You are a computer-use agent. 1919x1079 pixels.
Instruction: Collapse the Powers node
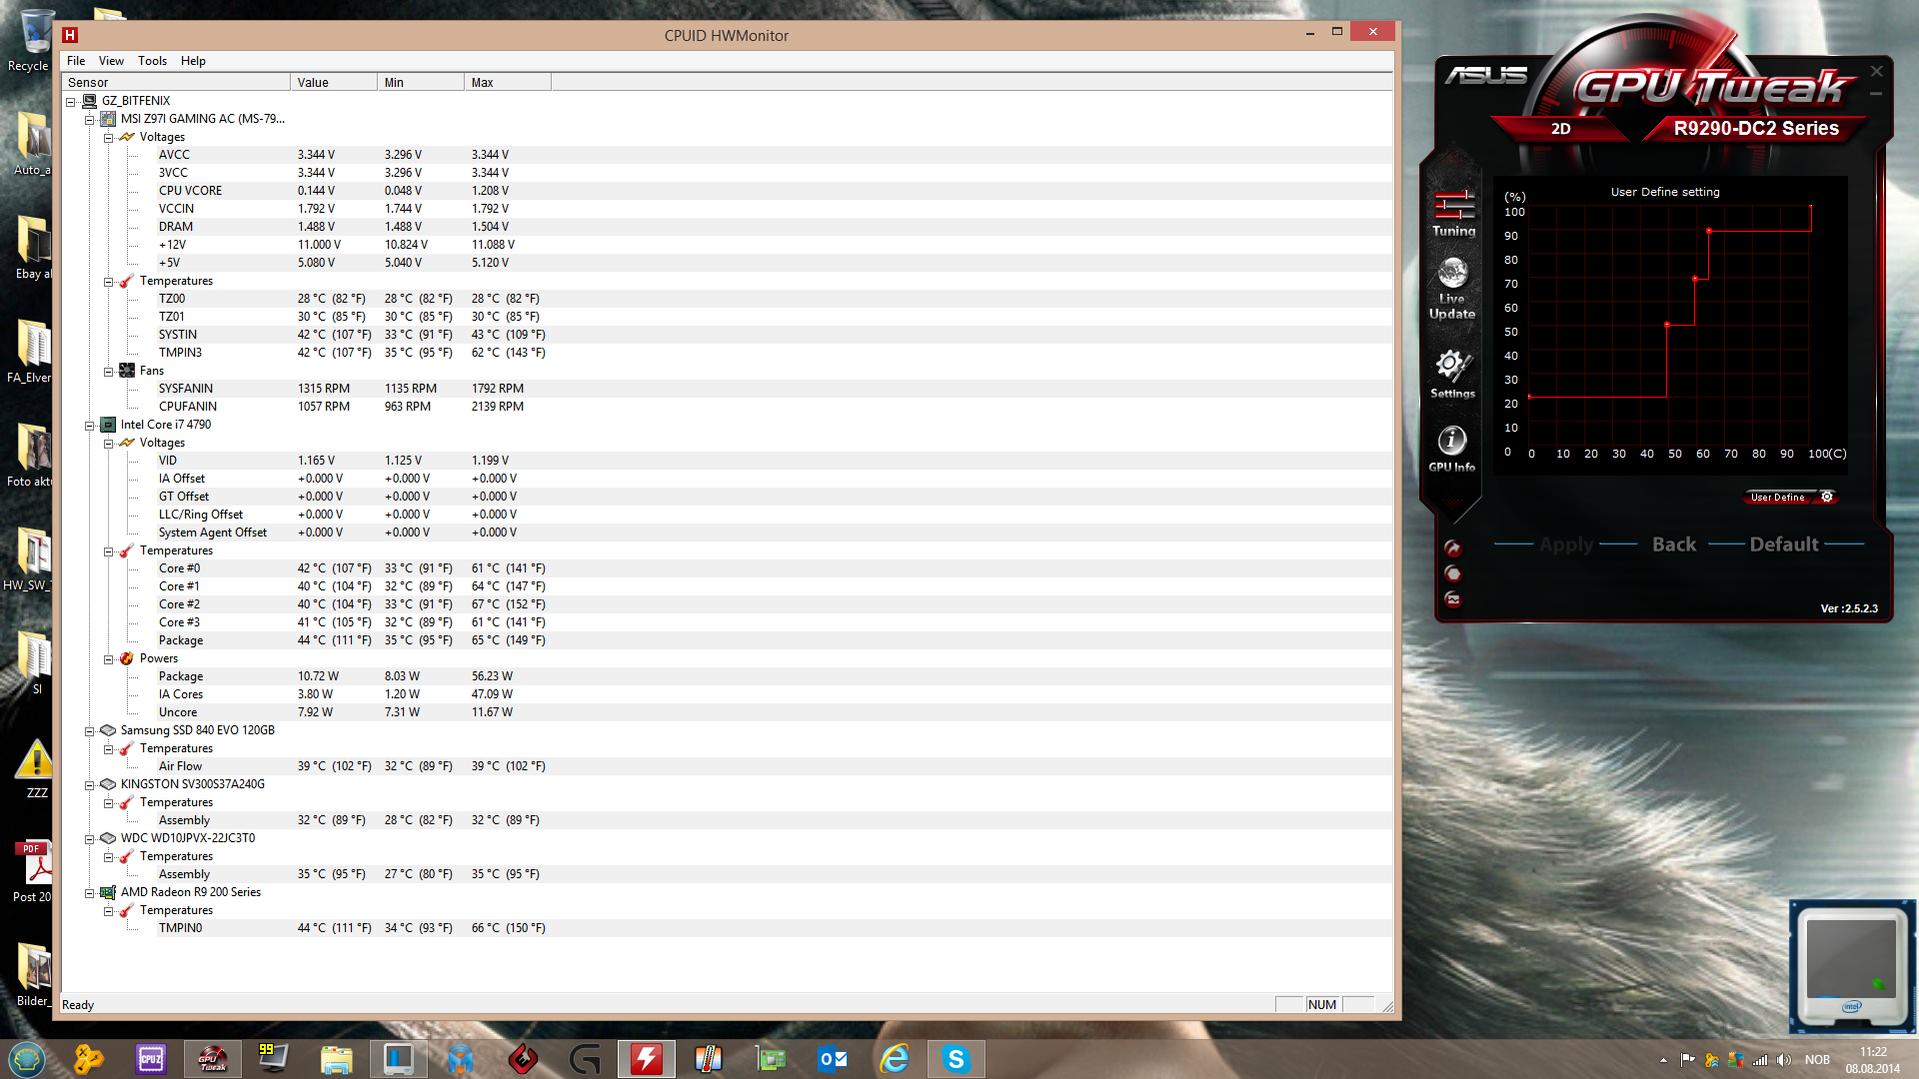click(x=109, y=659)
